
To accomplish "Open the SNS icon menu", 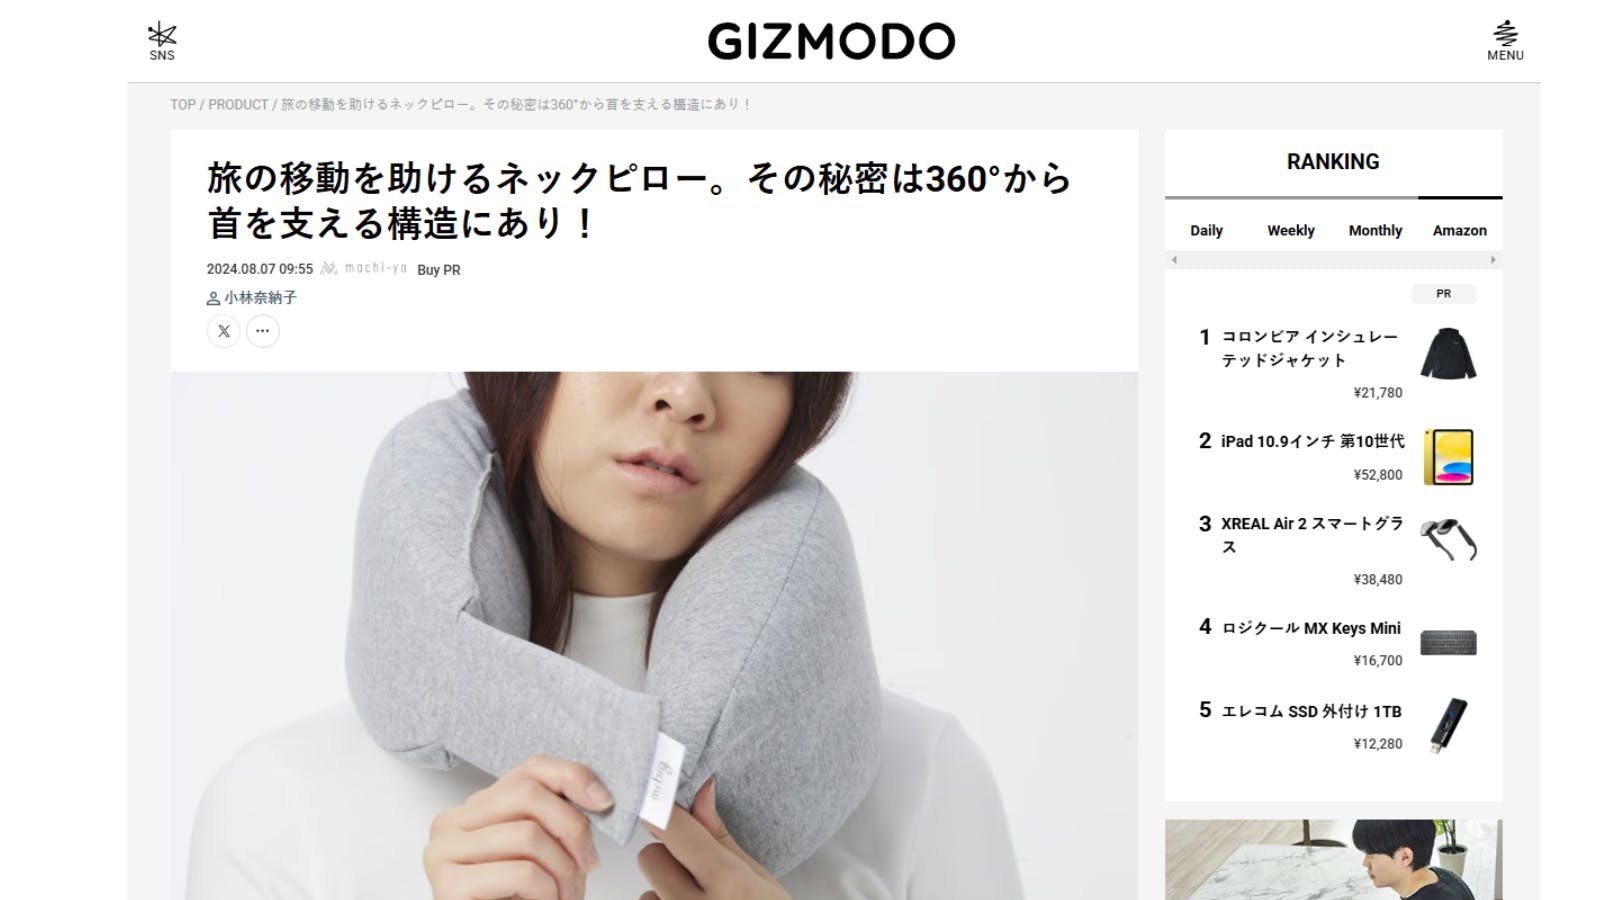I will pos(162,41).
